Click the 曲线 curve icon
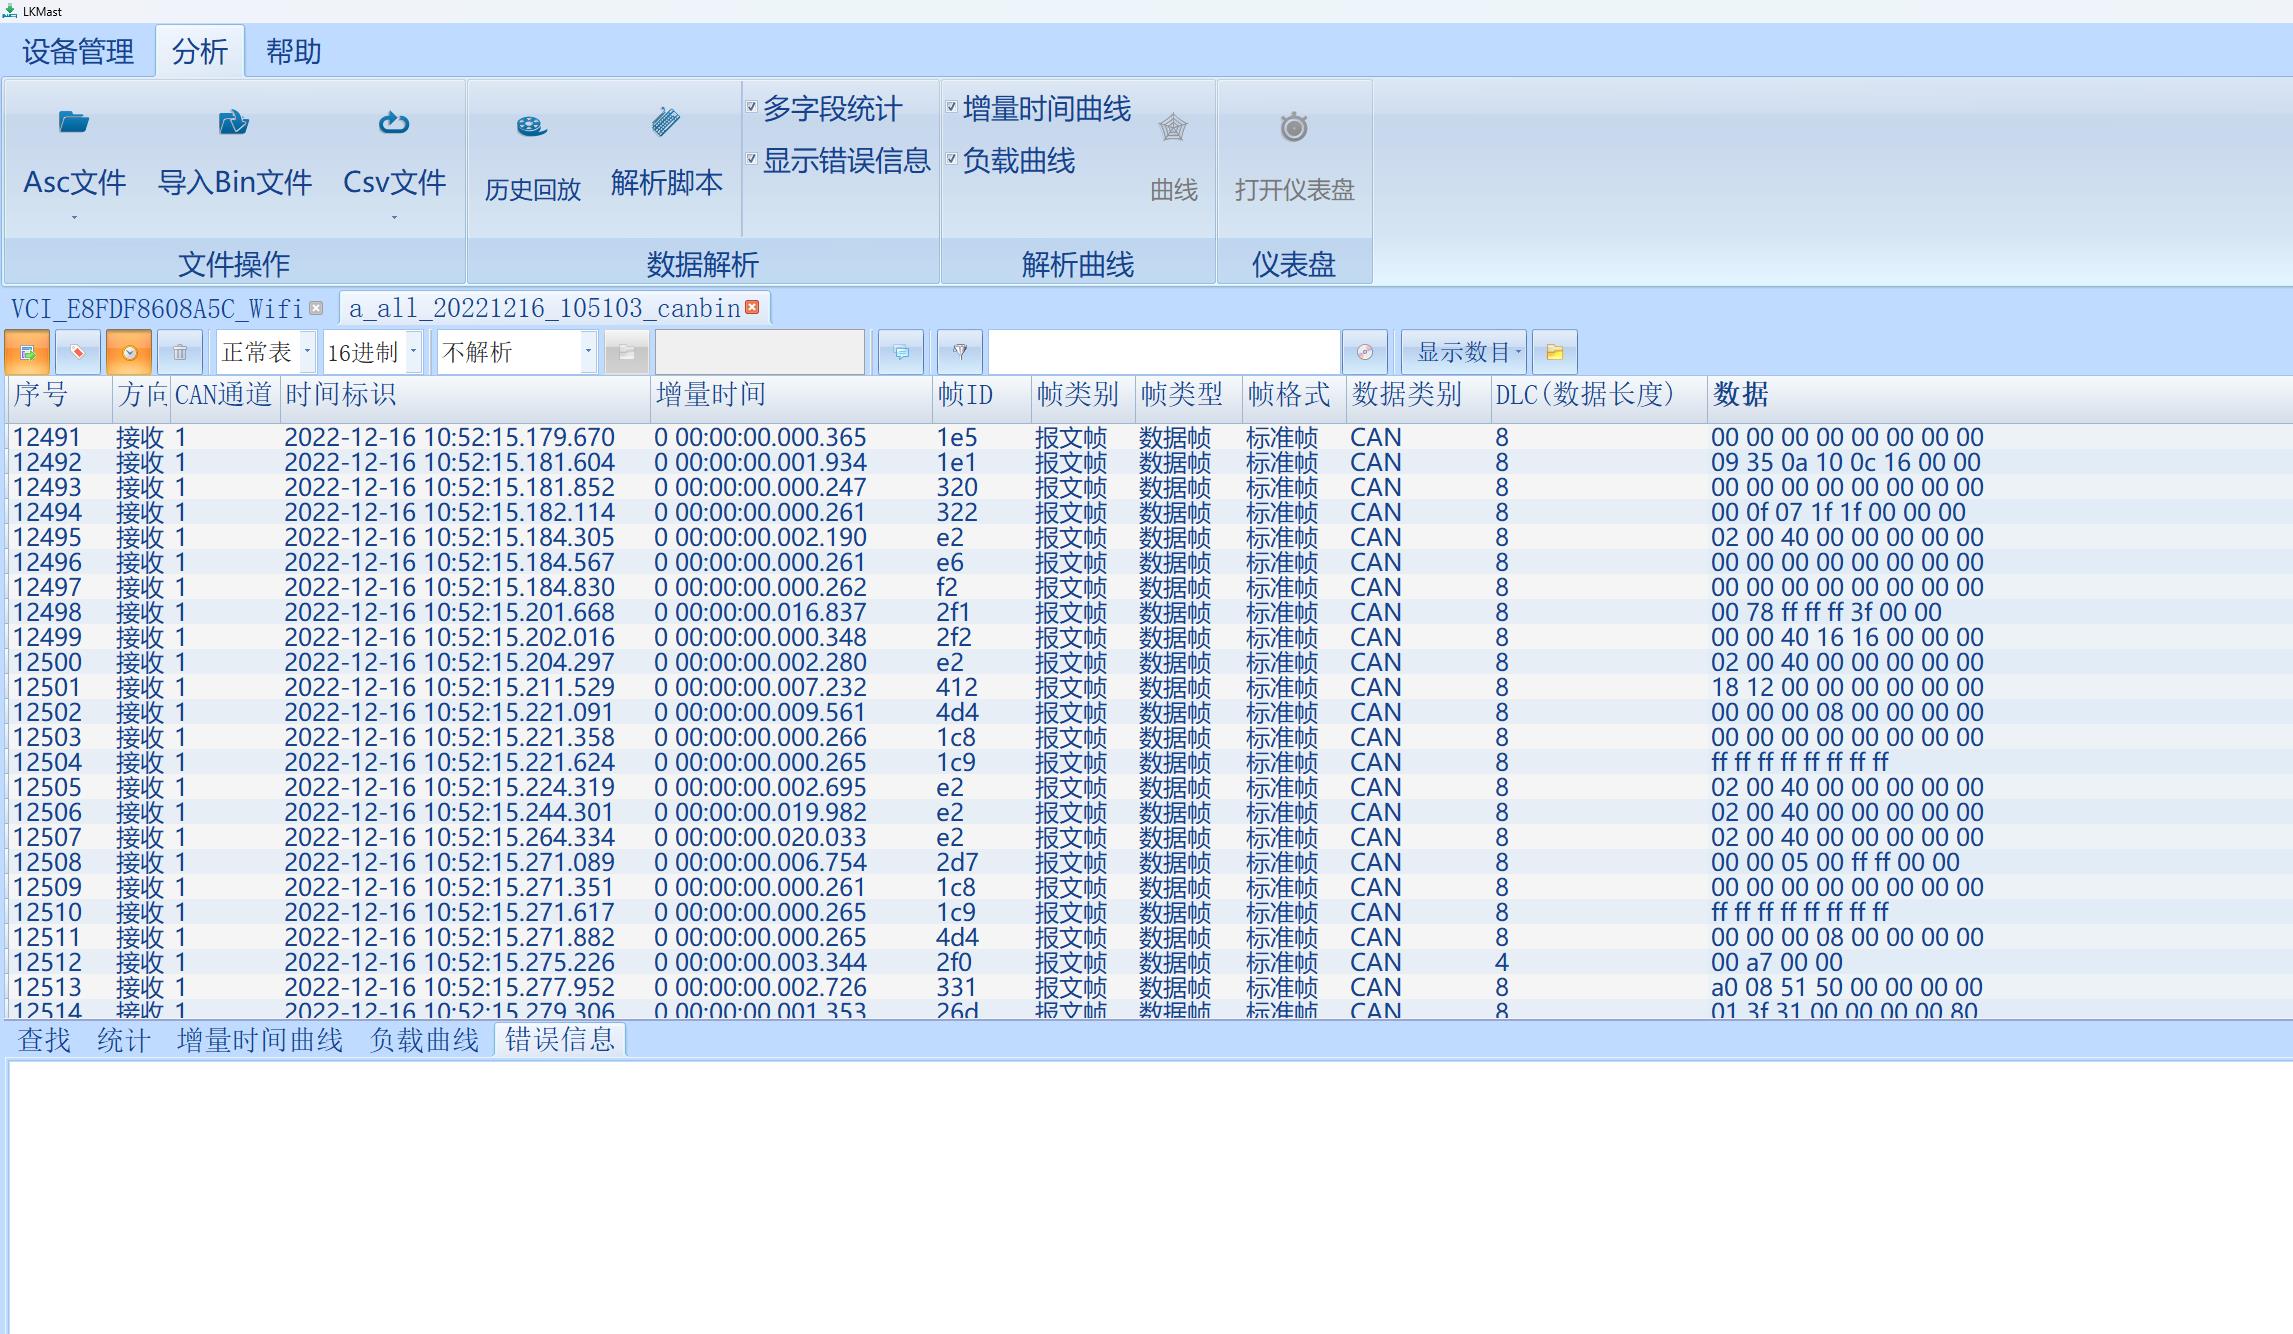Screen dimensions: 2293x1334 pos(1172,128)
